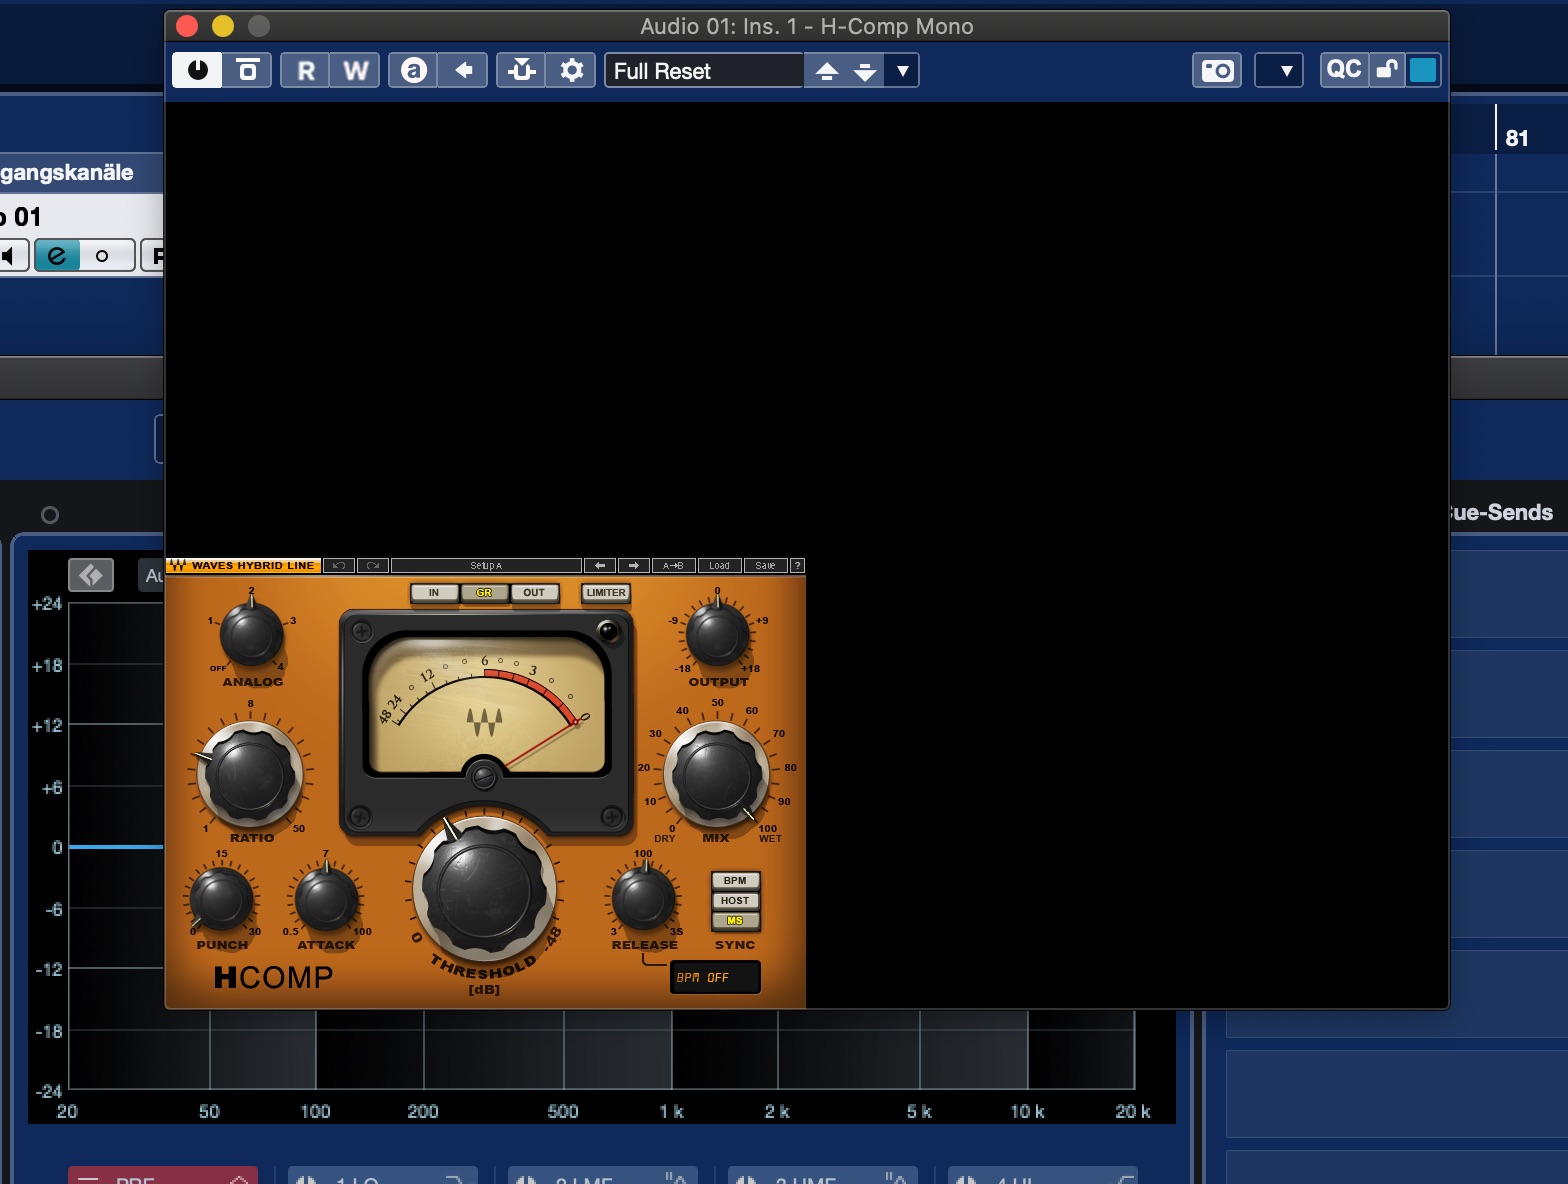1568x1184 pixels.
Task: Enable the LIMITER button
Action: pyautogui.click(x=606, y=593)
